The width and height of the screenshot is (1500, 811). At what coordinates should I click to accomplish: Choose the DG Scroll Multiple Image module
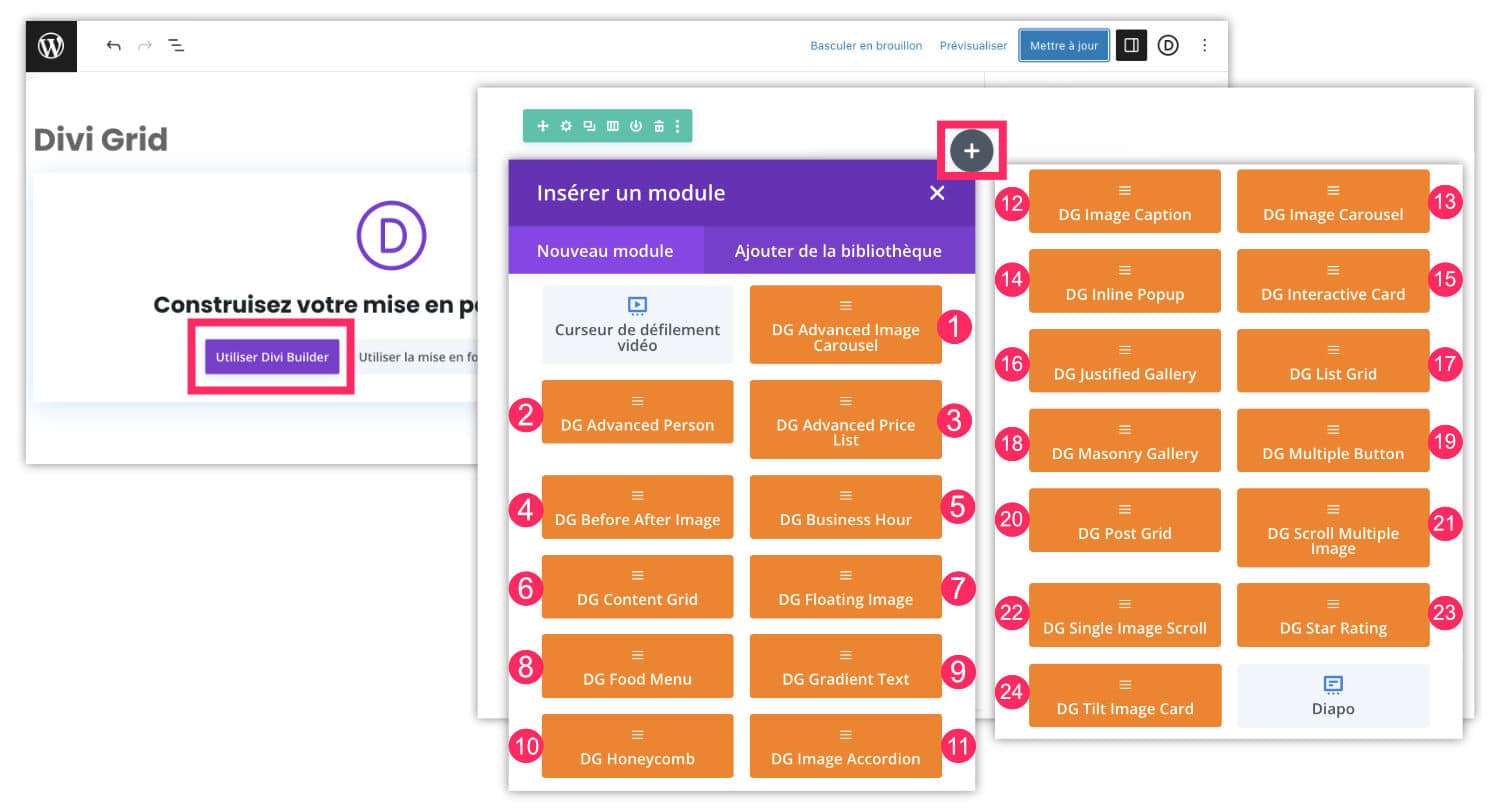click(1333, 528)
